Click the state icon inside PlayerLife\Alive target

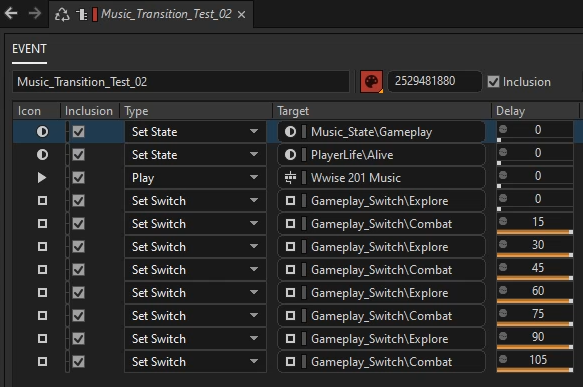[x=290, y=155]
